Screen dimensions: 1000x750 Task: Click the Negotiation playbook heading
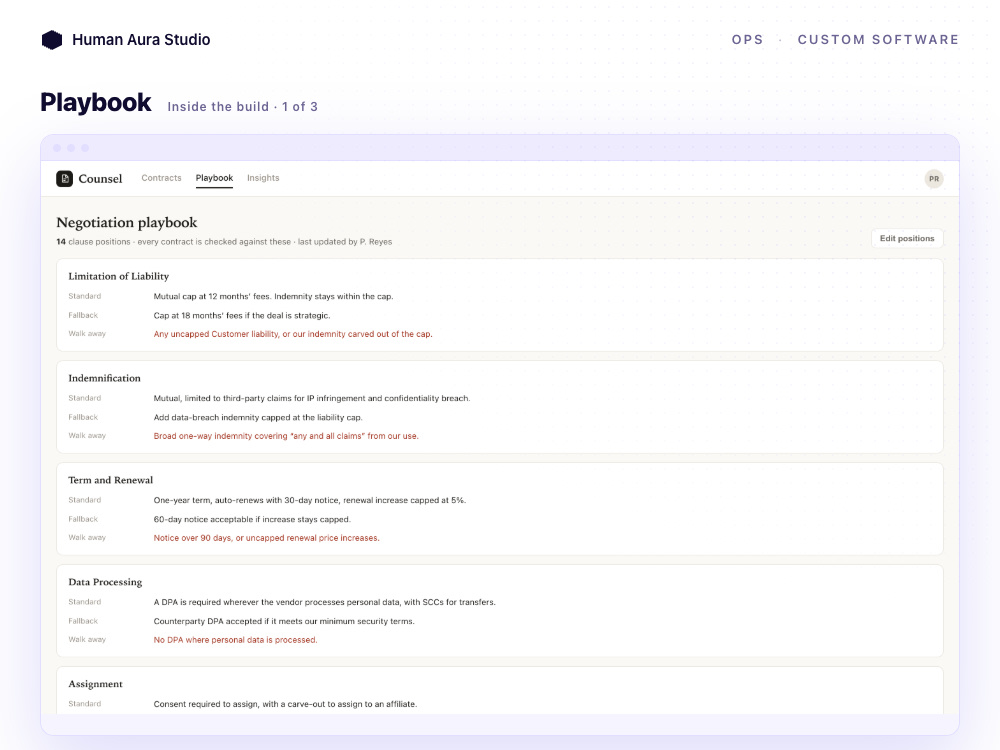[x=127, y=222]
